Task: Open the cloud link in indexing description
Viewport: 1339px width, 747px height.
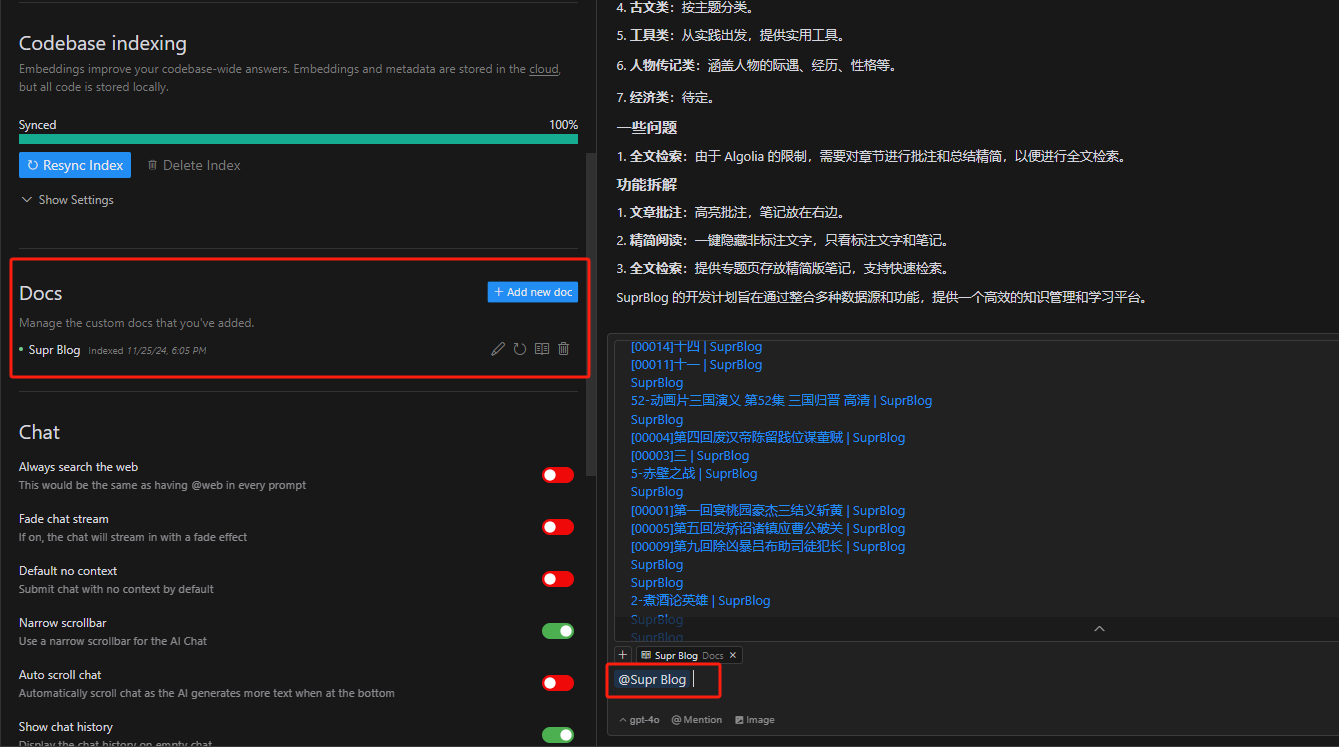Action: [544, 69]
